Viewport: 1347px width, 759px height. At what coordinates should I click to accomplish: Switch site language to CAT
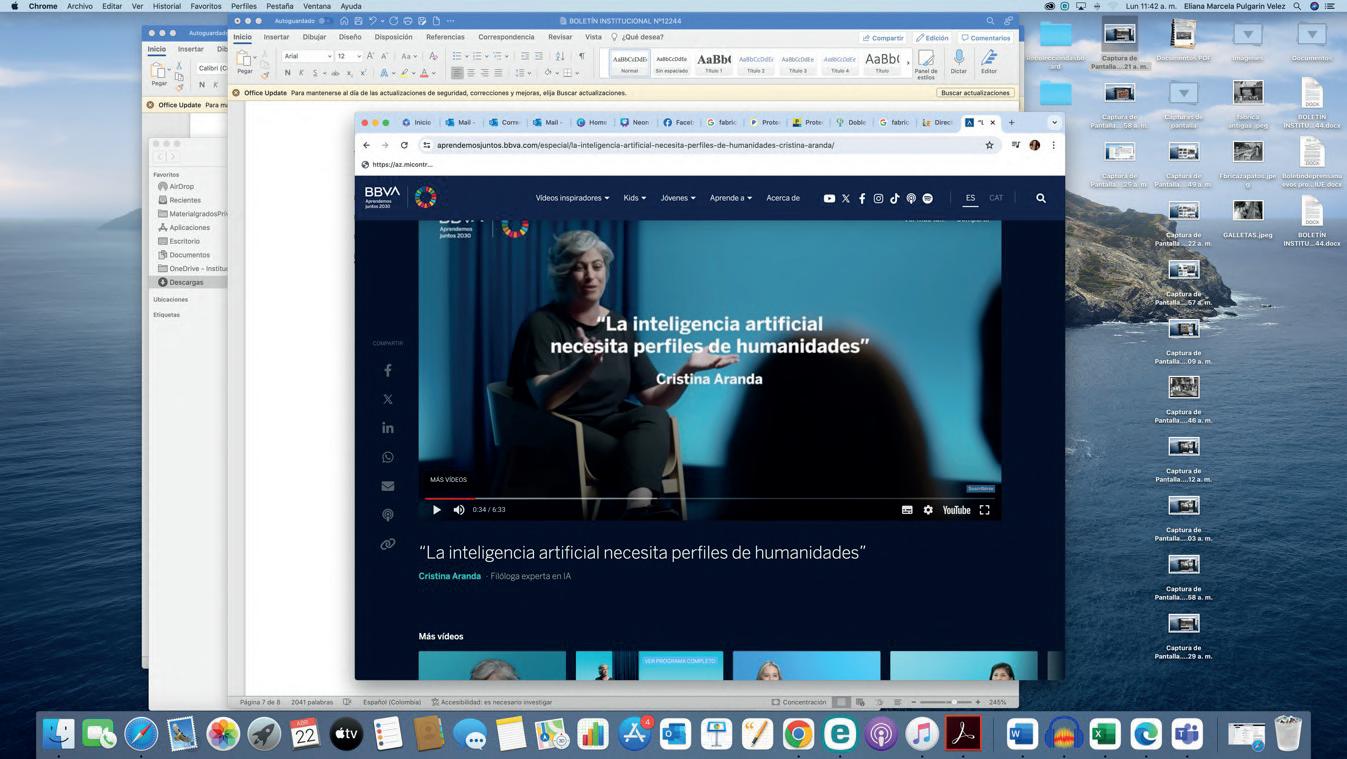996,198
